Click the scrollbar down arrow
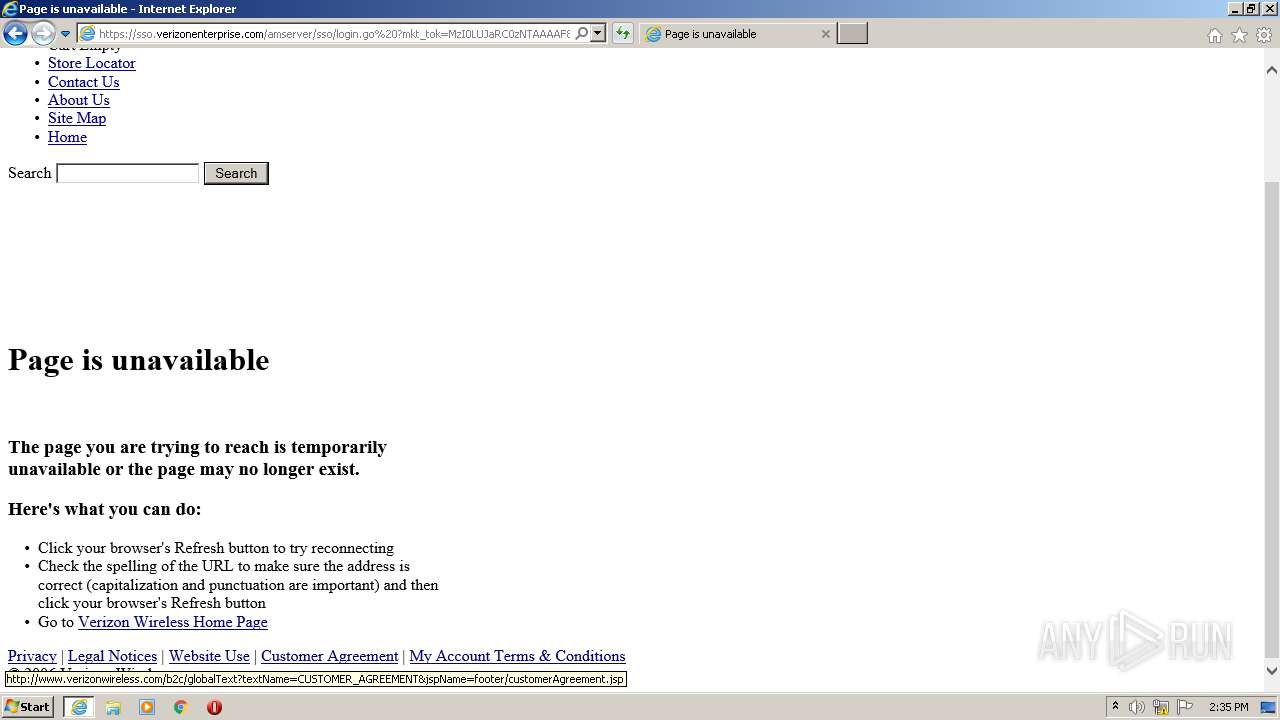 point(1271,672)
